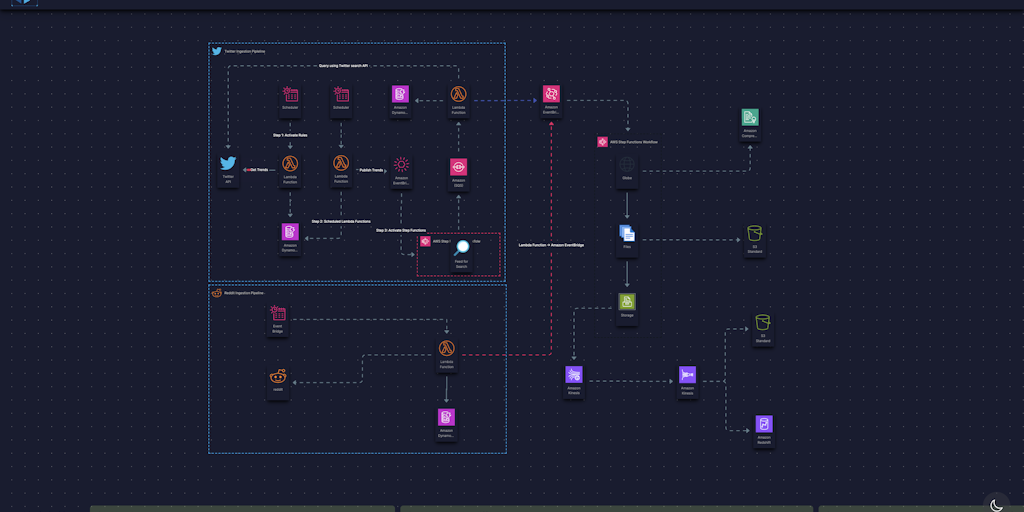Screen dimensions: 1024x512
Task: Select the Reddit Ingestion Pipeline group label
Action: point(242,293)
